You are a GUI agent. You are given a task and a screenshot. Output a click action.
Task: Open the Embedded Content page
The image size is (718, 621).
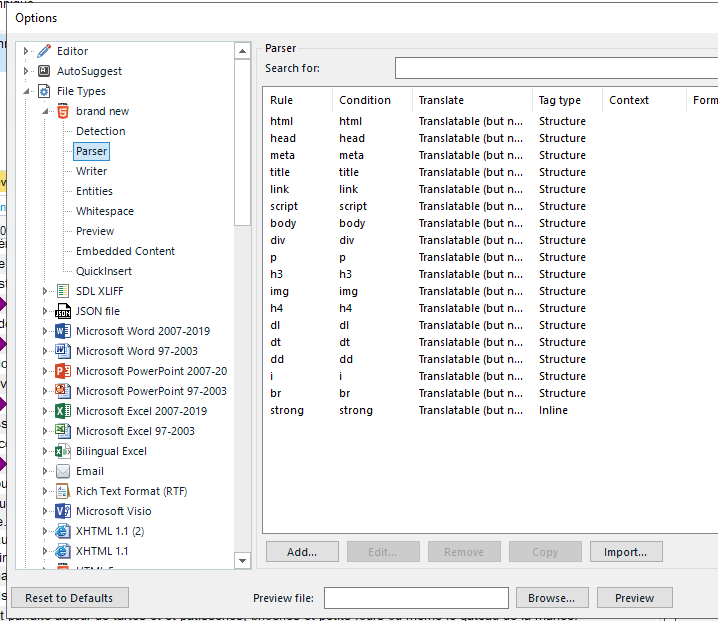125,251
